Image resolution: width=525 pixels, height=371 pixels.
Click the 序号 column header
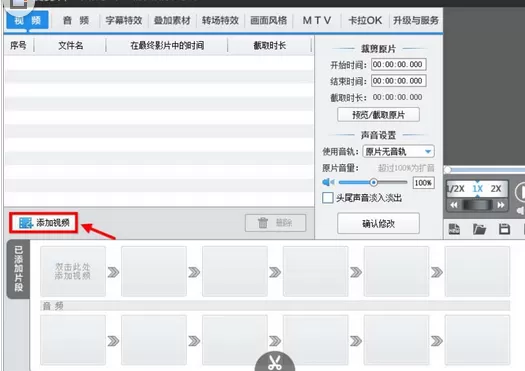click(18, 45)
